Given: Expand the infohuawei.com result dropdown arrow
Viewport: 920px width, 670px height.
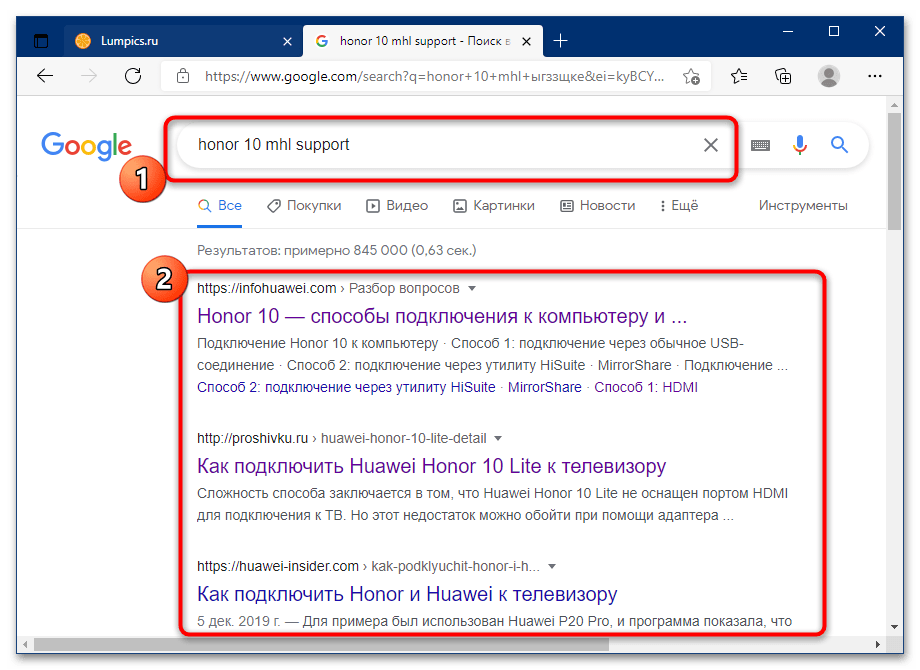Looking at the screenshot, I should point(472,289).
